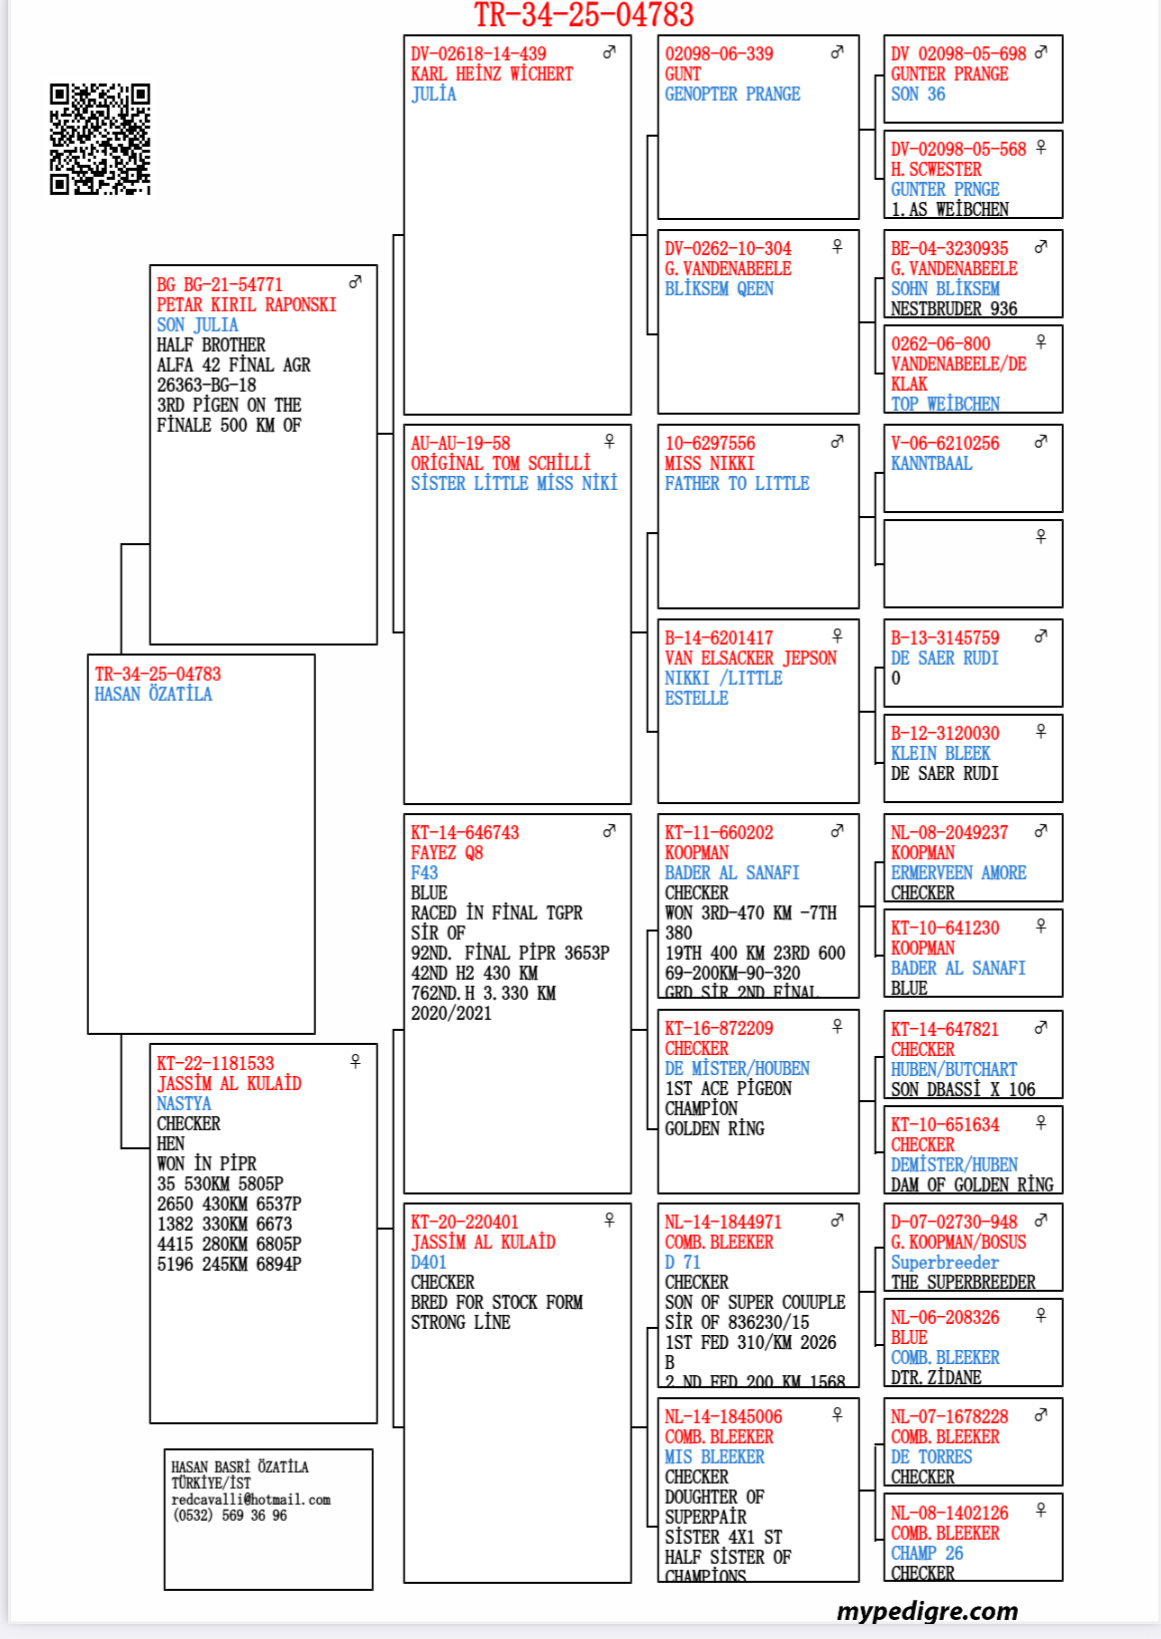The width and height of the screenshot is (1161, 1639).
Task: Click male symbol in Karl Heinz Wichert box
Action: [609, 52]
